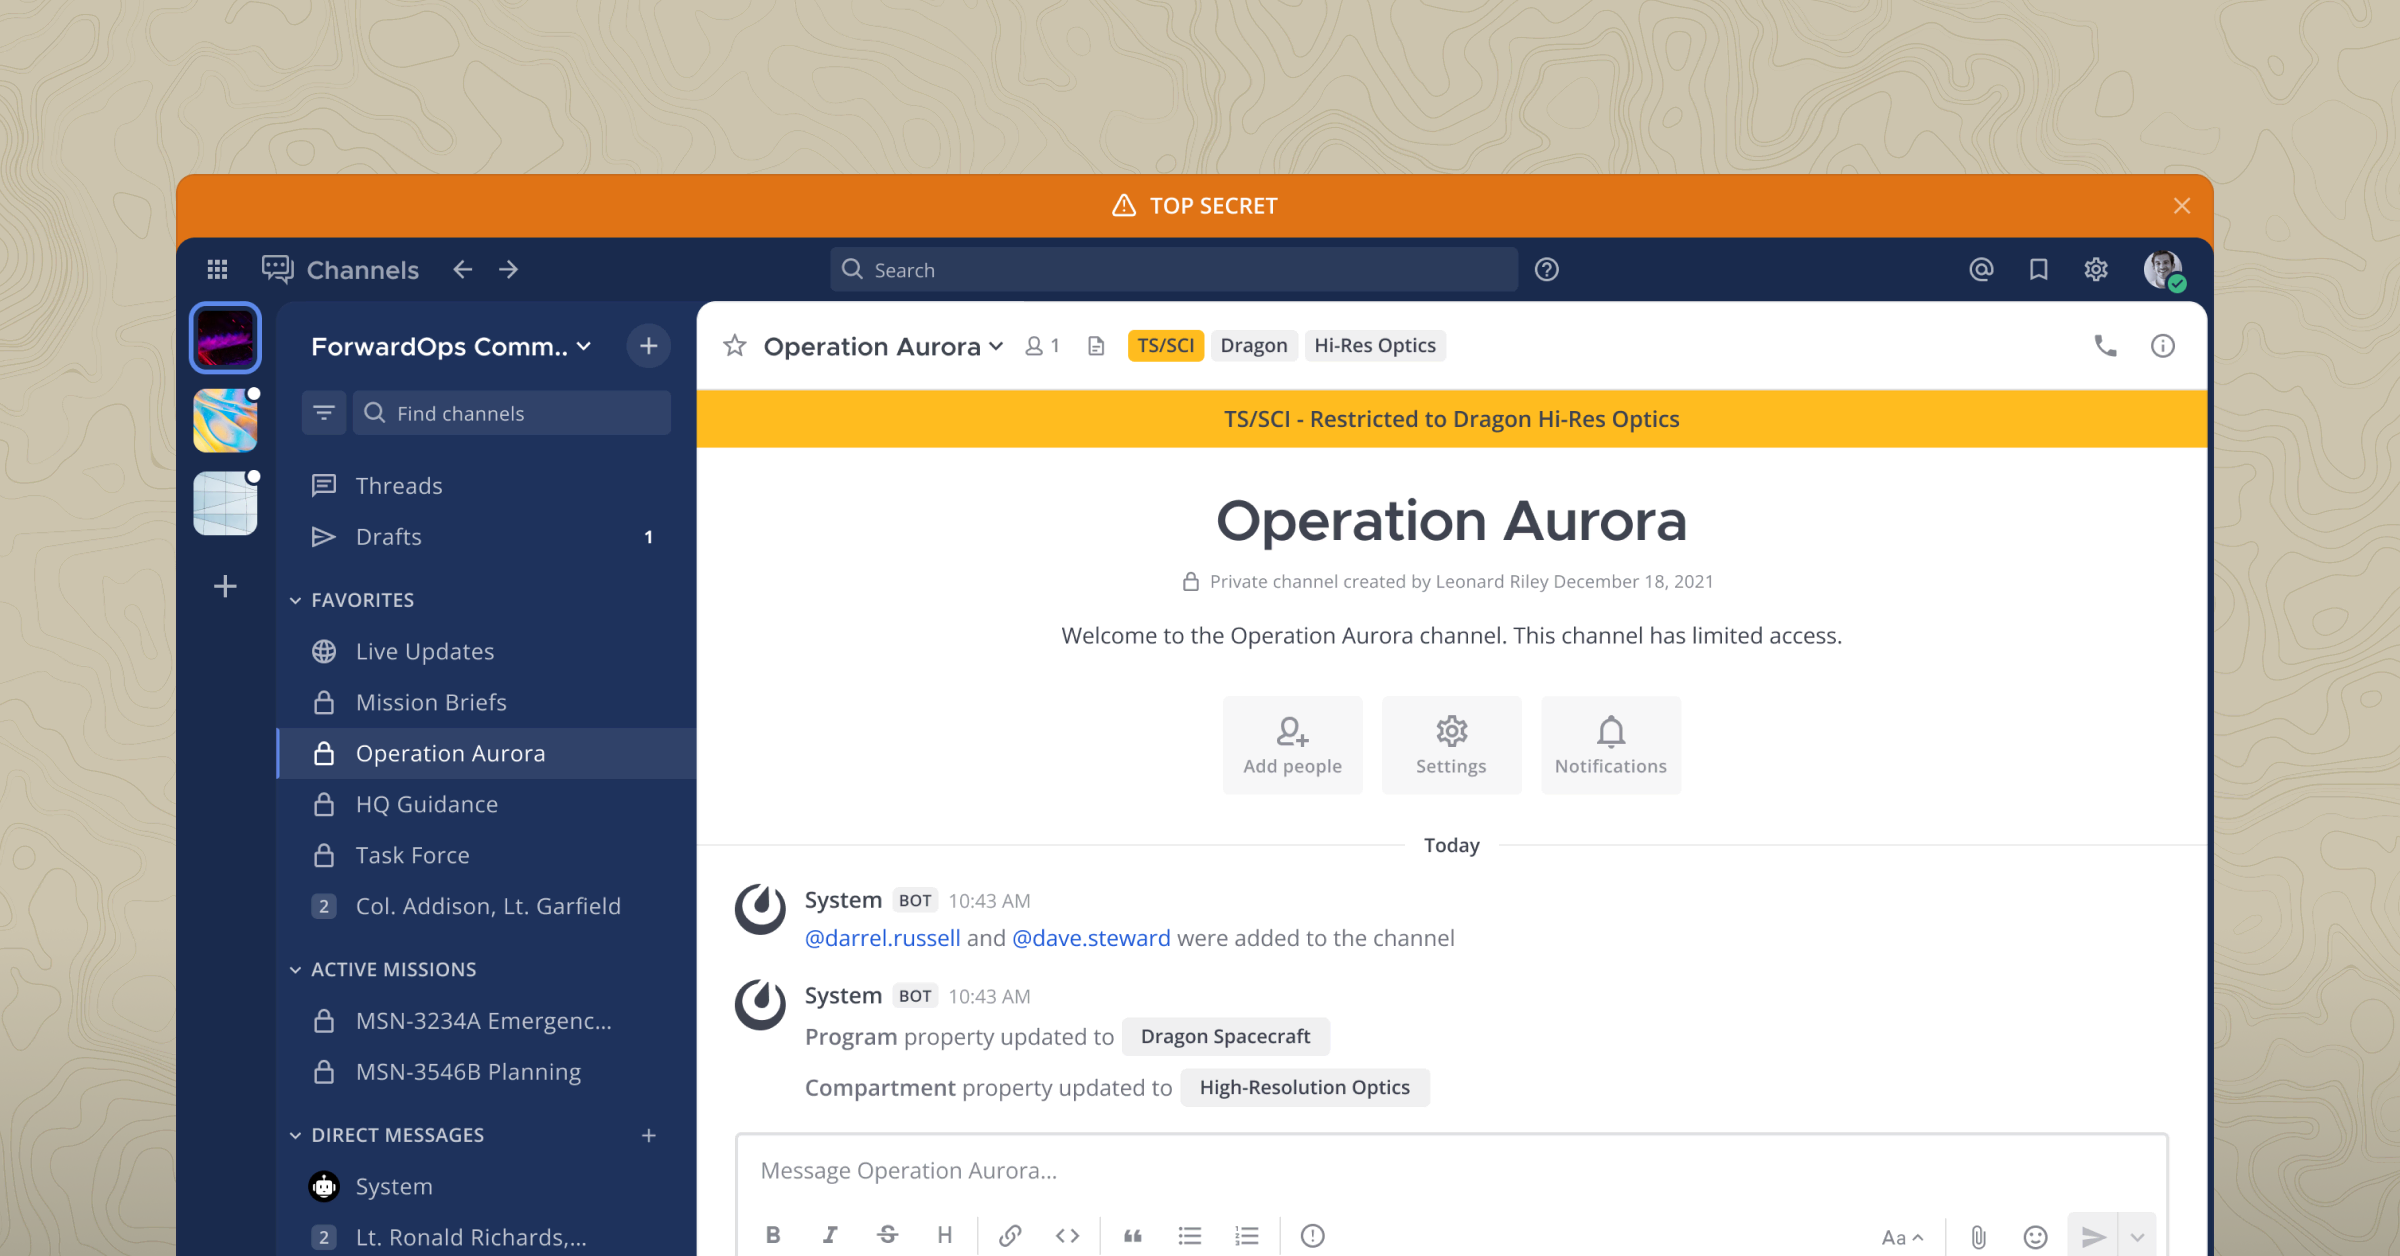Collapse the ACTIVE MISSIONS category
Screen dimensions: 2400x1256
pyautogui.click(x=383, y=969)
